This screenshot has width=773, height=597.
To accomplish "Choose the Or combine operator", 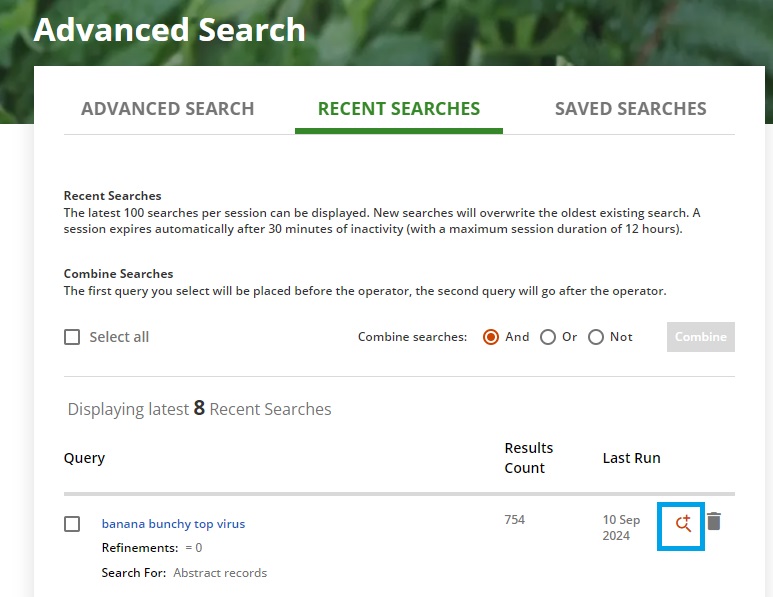I will [548, 337].
